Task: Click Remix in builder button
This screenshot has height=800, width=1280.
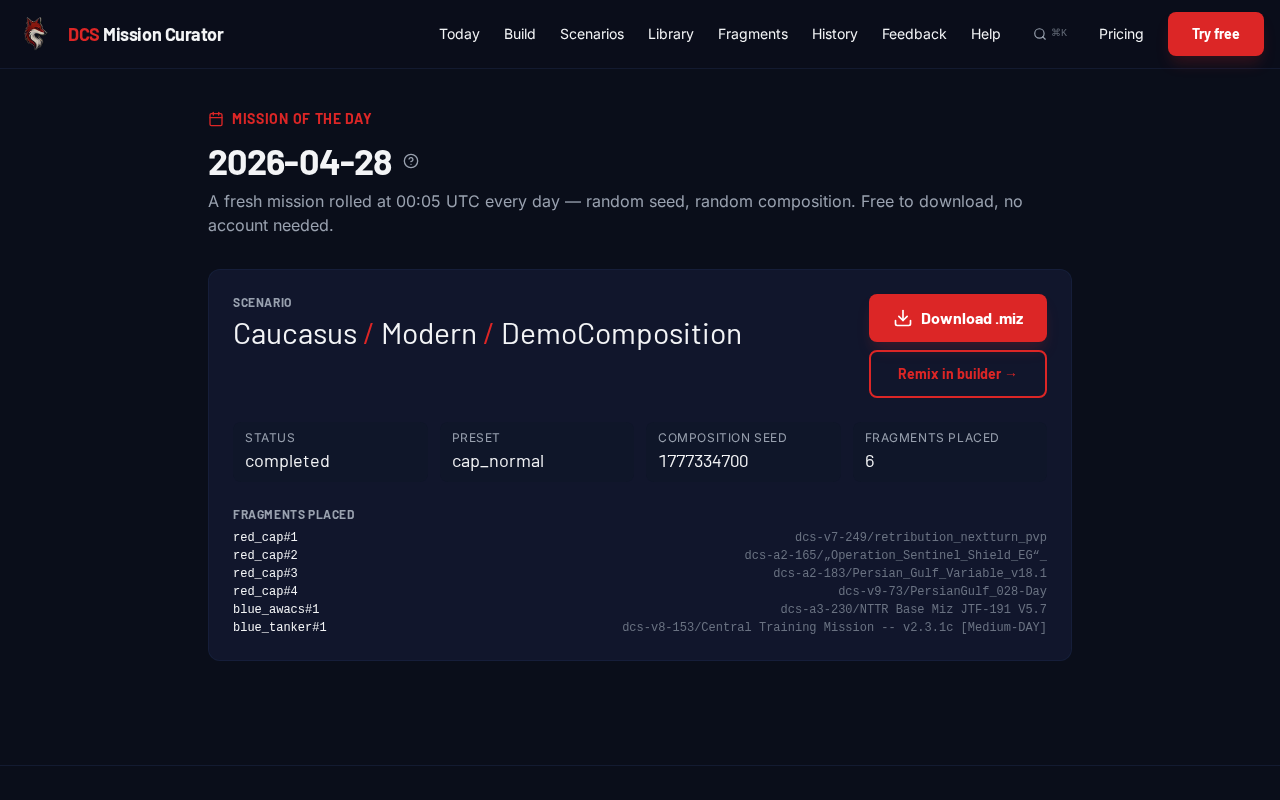Action: (958, 374)
